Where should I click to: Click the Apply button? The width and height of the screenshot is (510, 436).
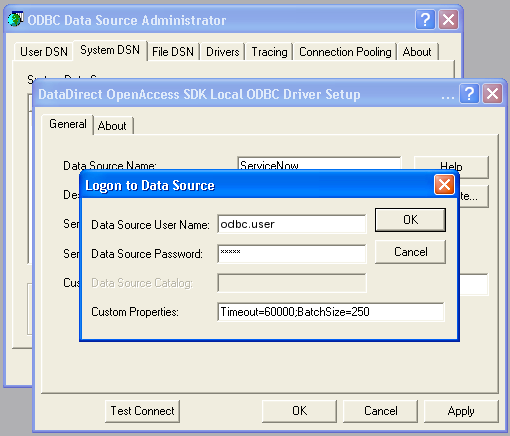(x=461, y=411)
